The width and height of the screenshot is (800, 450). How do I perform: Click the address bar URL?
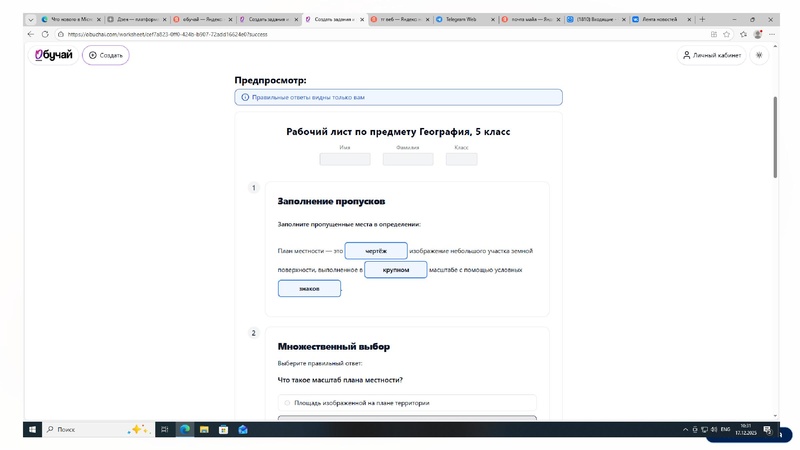click(x=167, y=34)
